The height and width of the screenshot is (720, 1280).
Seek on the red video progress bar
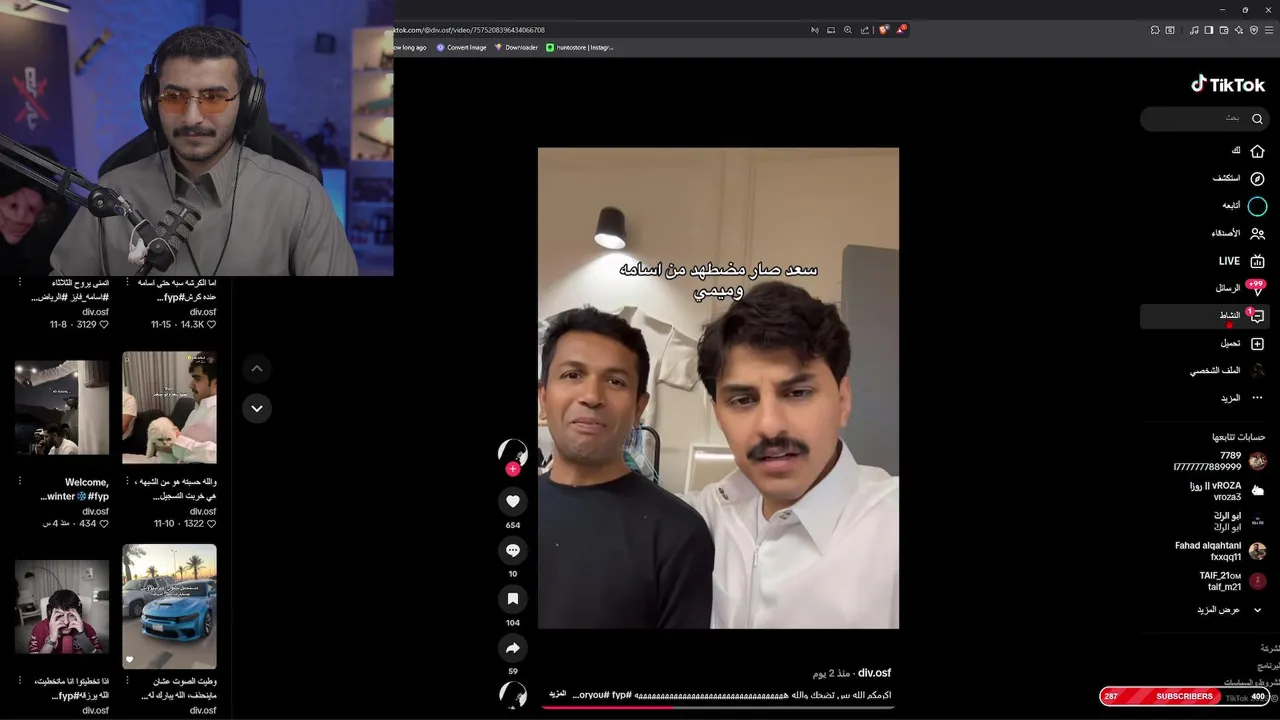coord(718,707)
